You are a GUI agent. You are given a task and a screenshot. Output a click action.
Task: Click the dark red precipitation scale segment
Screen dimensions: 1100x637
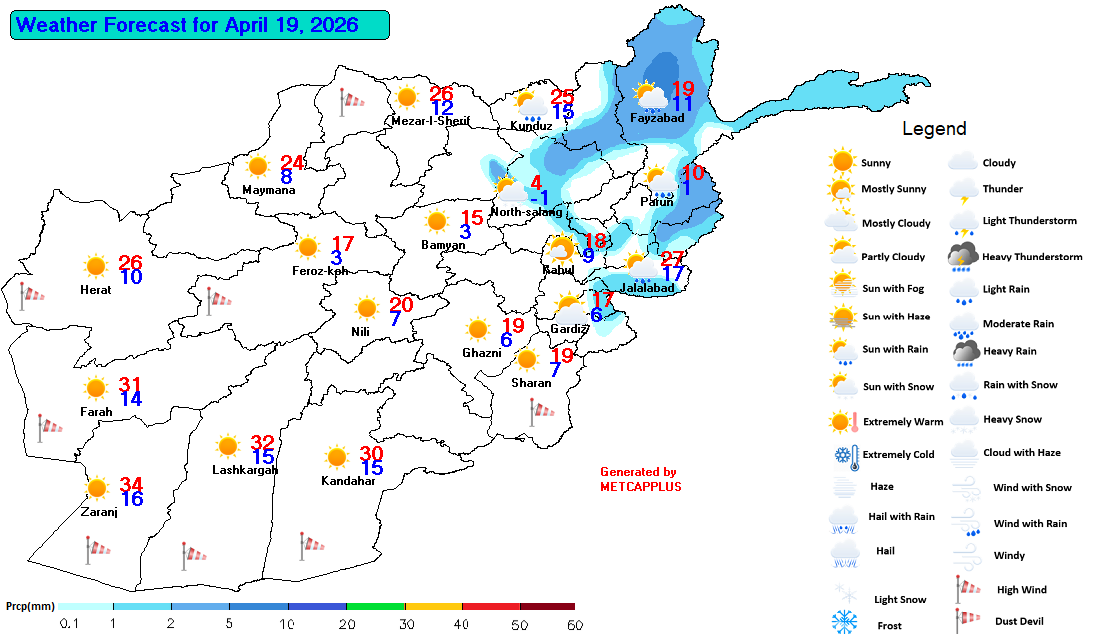click(x=547, y=606)
